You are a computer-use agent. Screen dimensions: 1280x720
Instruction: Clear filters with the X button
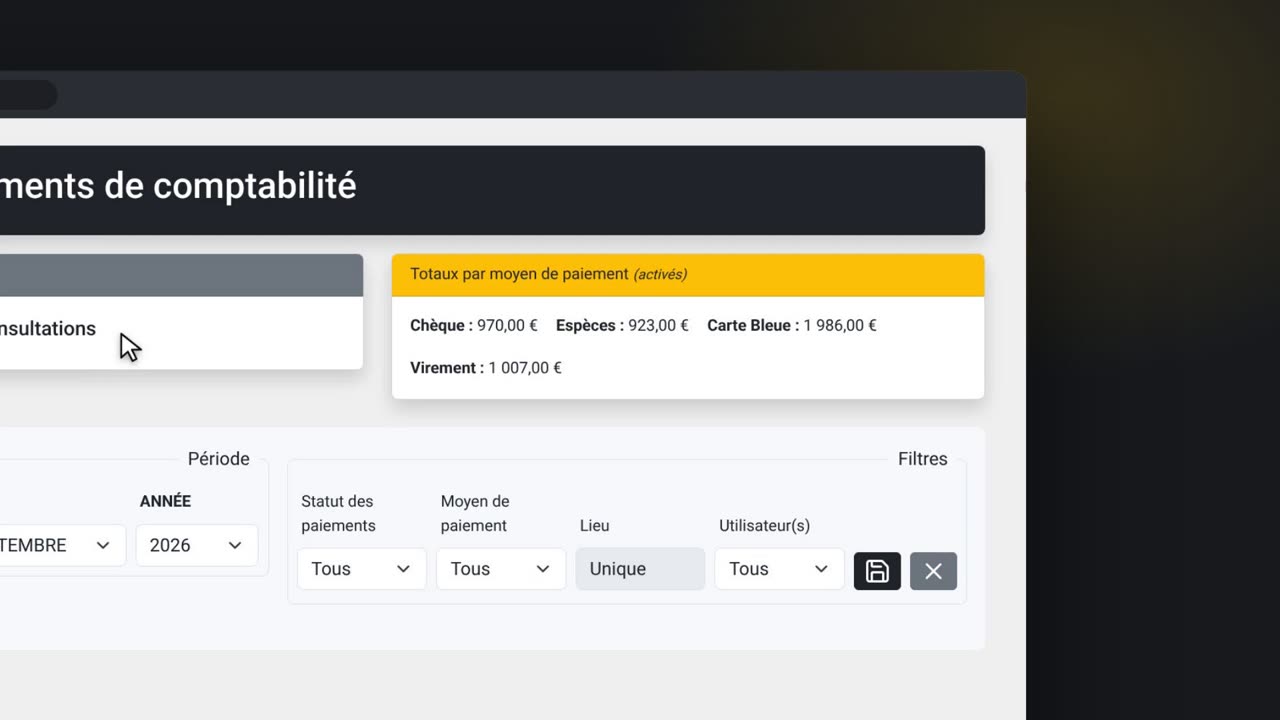(x=933, y=571)
